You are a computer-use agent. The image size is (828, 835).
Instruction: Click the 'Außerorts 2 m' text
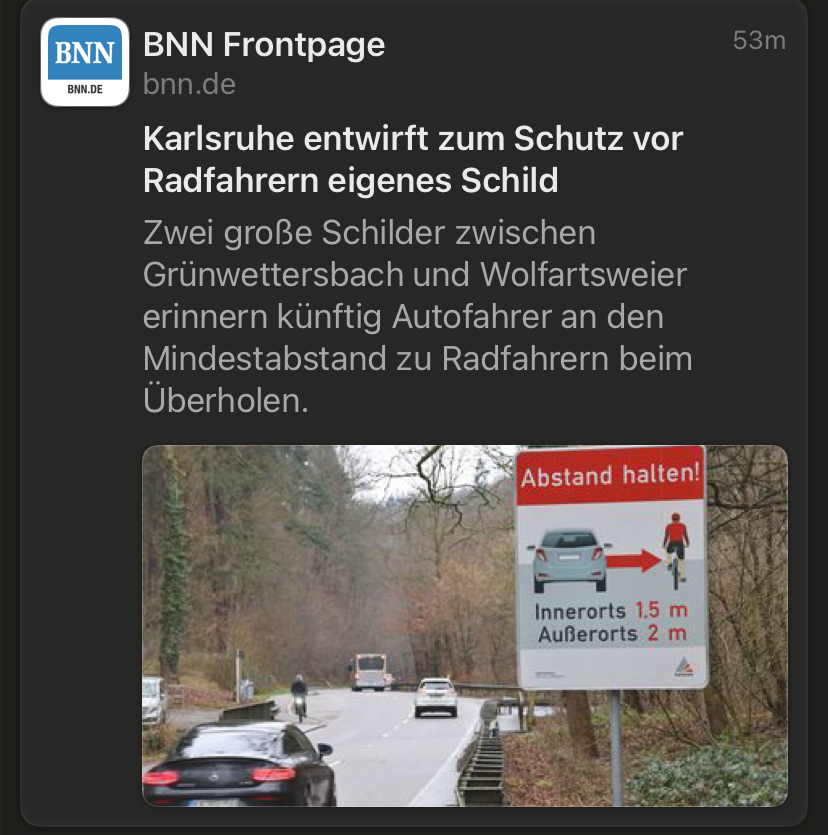tap(612, 634)
